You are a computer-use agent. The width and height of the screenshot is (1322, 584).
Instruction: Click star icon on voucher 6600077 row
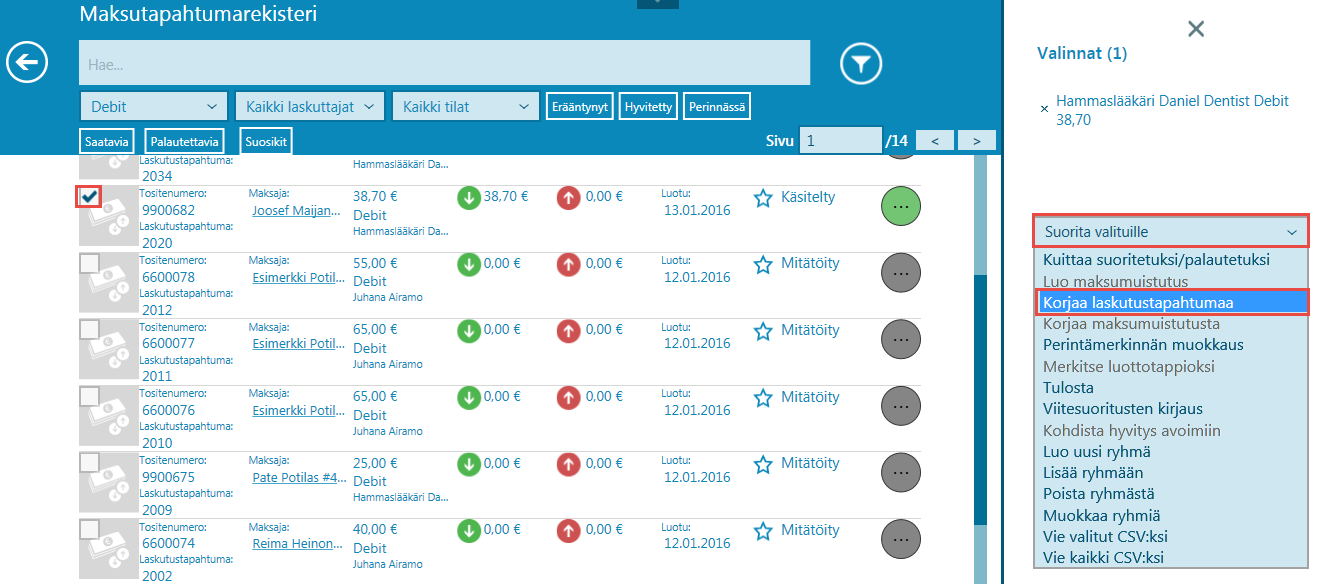[763, 331]
